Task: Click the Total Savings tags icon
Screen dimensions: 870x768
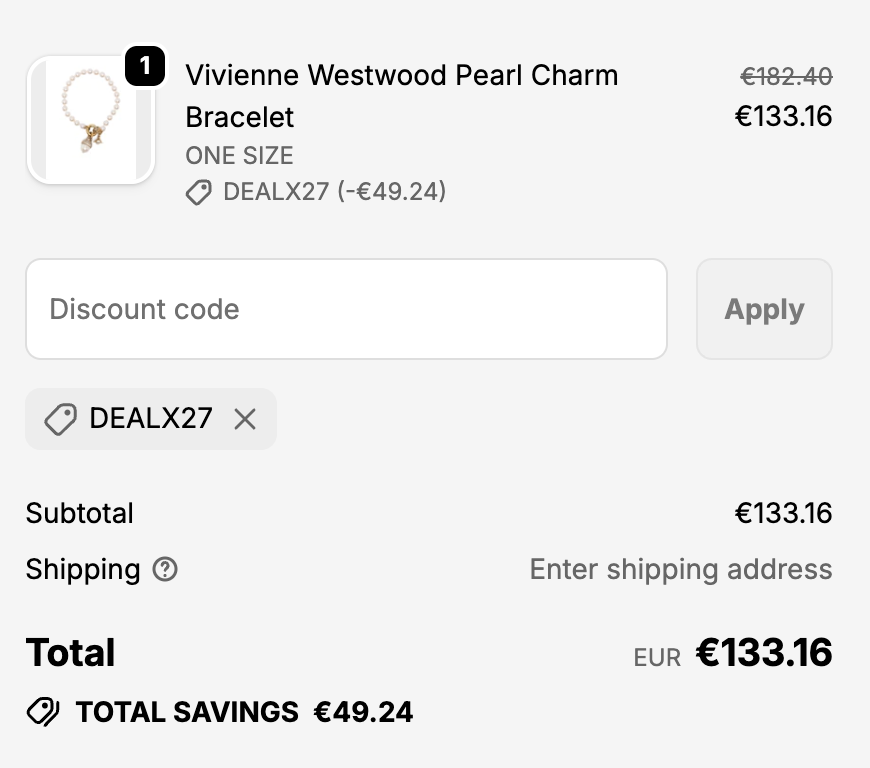Action: 43,712
